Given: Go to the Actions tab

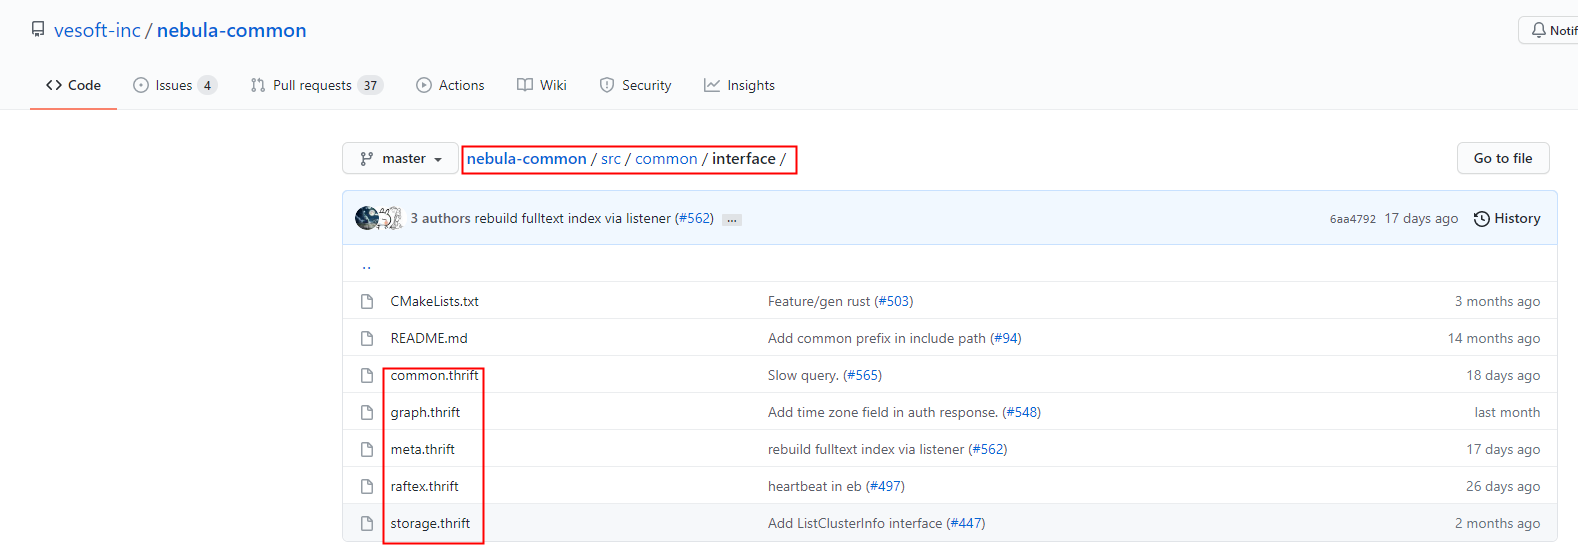Looking at the screenshot, I should (450, 85).
